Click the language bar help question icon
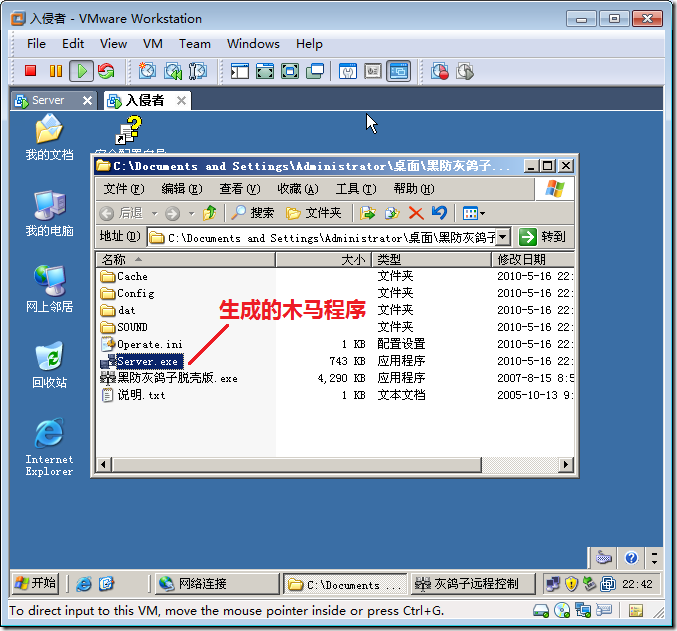 [631, 558]
